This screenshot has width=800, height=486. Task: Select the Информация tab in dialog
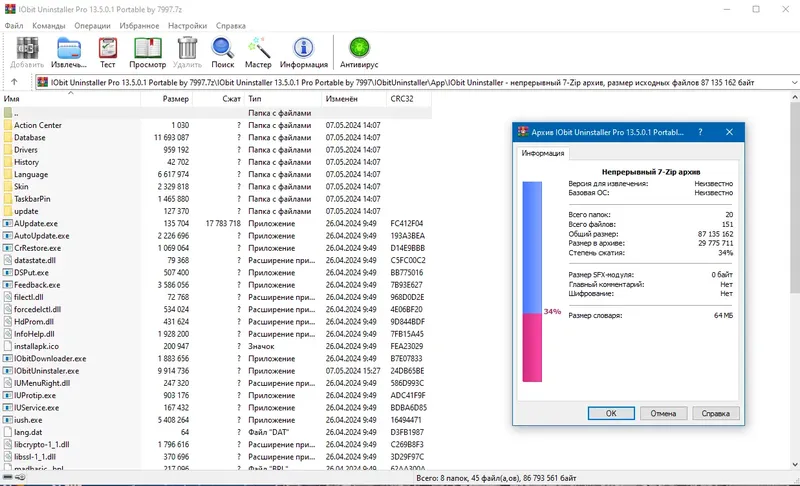(x=543, y=153)
